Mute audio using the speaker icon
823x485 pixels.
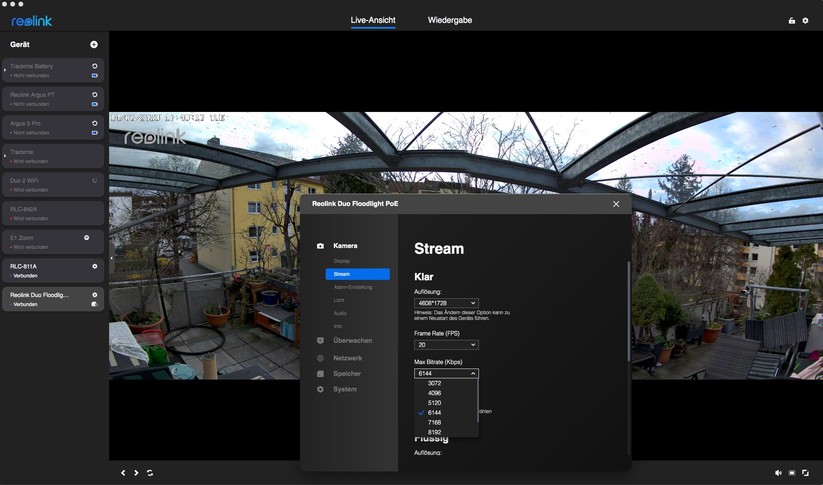click(778, 473)
